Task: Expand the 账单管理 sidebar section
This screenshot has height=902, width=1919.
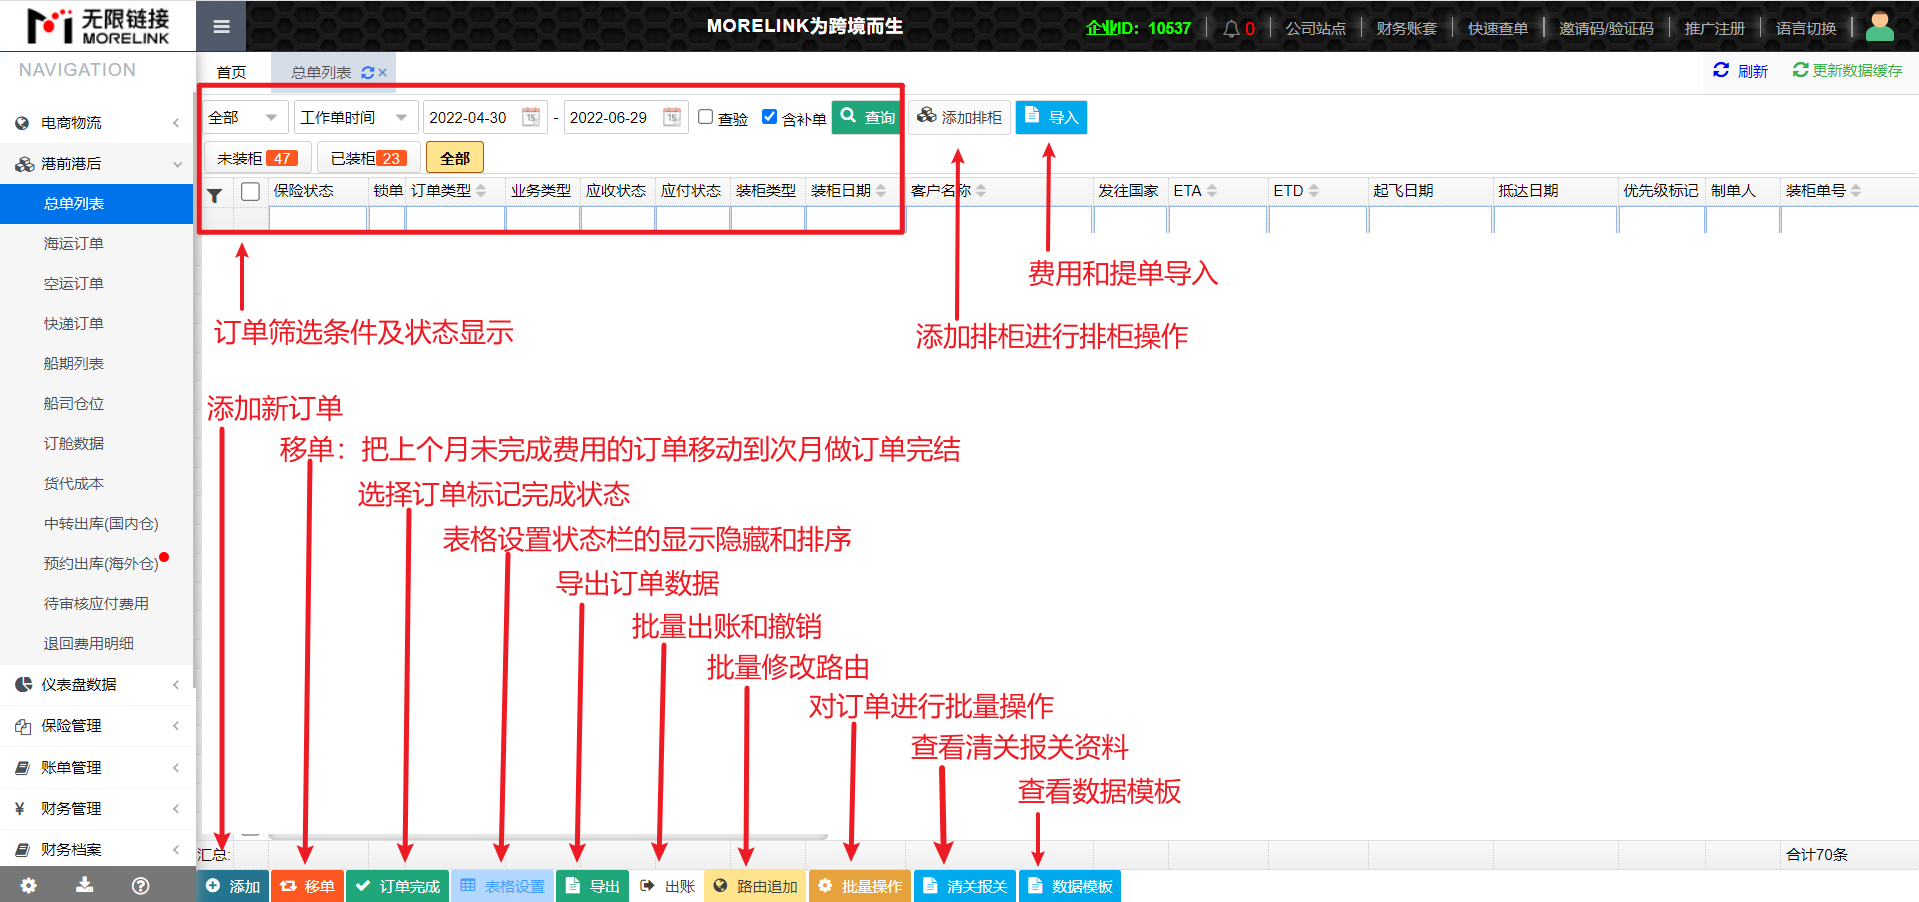Action: [97, 767]
